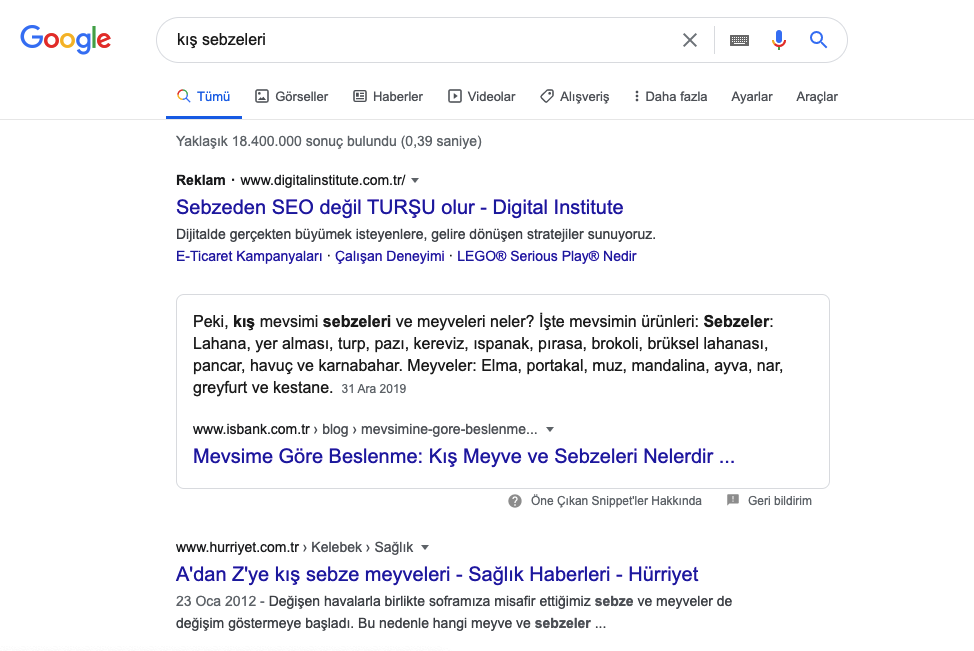Click the Geri bildirim link
Screen dimensions: 974x651
780,501
